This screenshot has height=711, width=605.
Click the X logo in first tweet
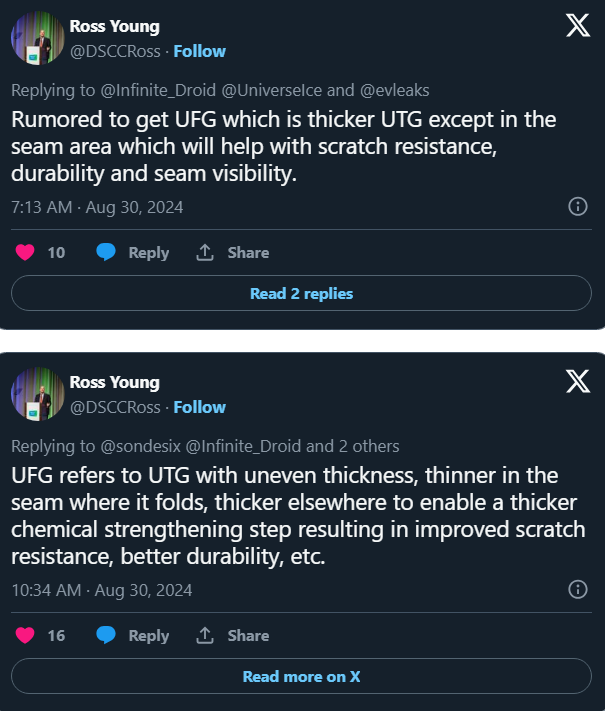pos(578,25)
